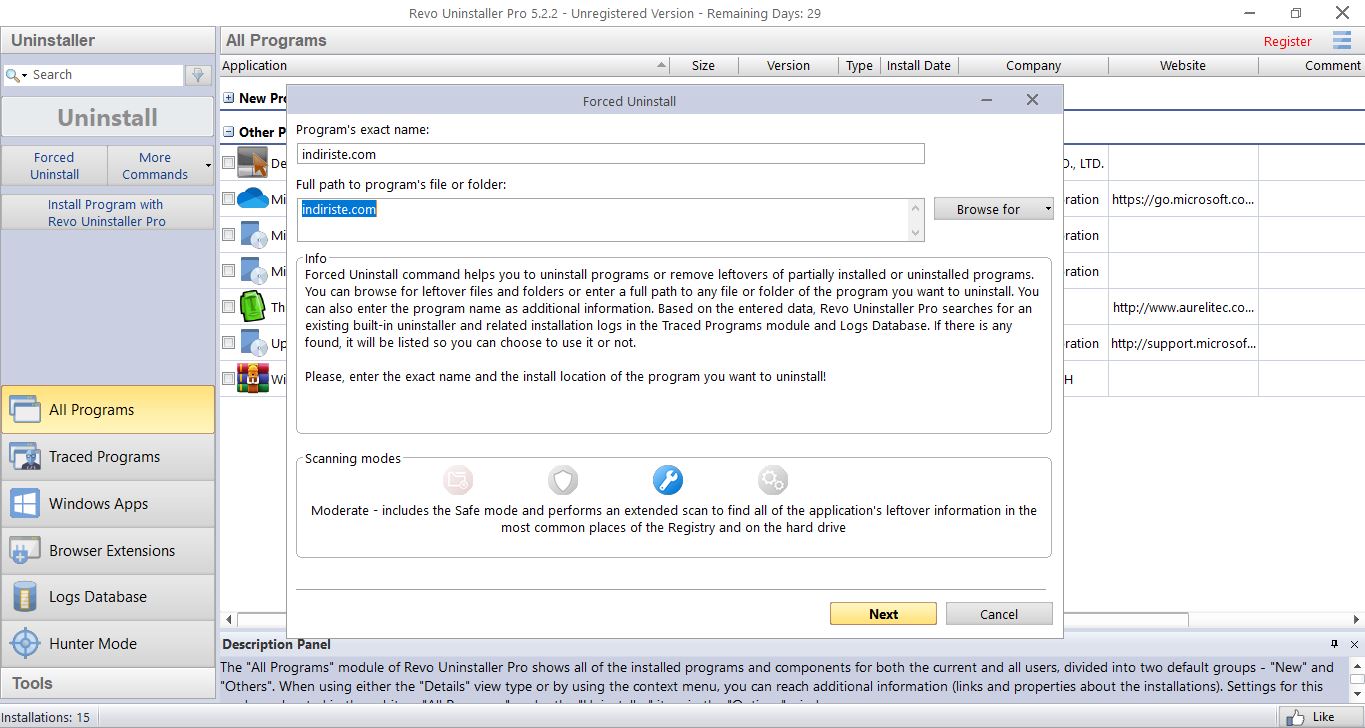Image resolution: width=1365 pixels, height=728 pixels.
Task: Check the box in the third program row
Action: [229, 235]
